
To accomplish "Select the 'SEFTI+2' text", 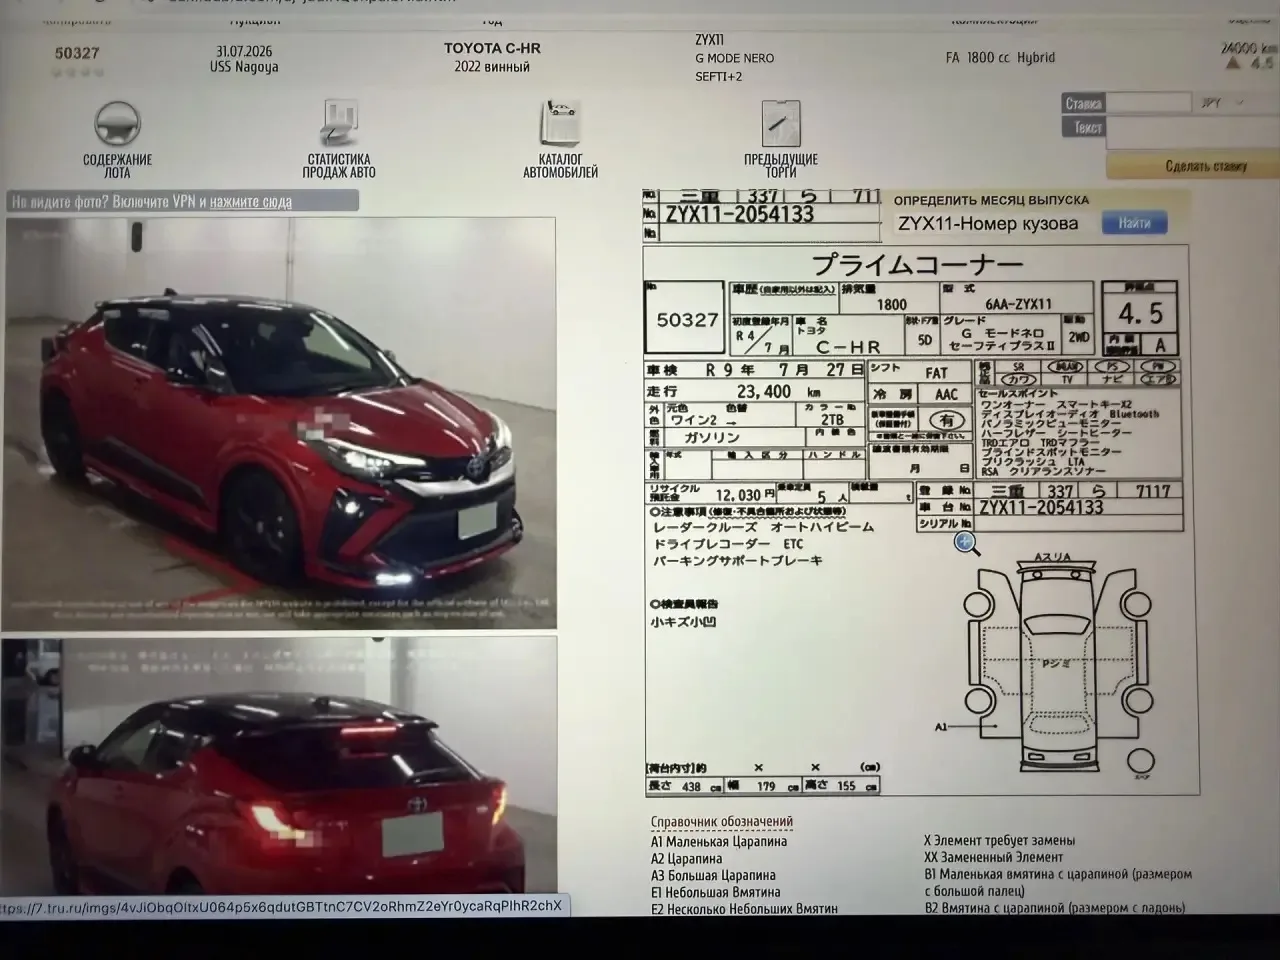I will (x=719, y=77).
